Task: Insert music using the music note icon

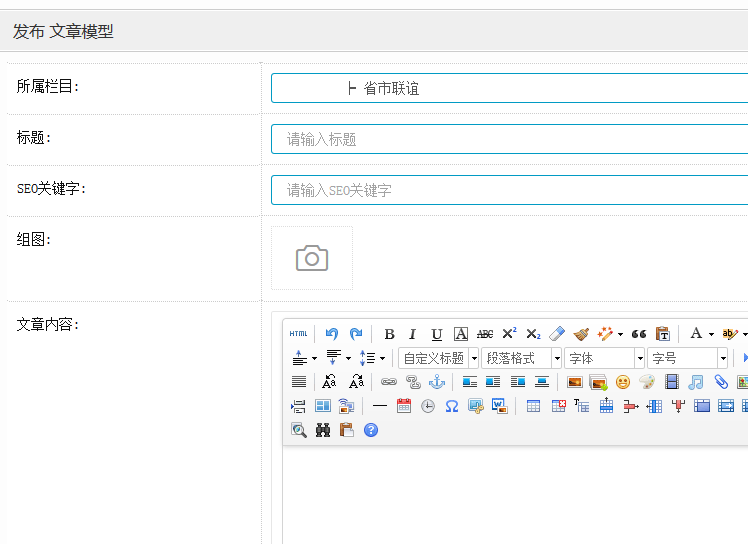Action: tap(696, 382)
